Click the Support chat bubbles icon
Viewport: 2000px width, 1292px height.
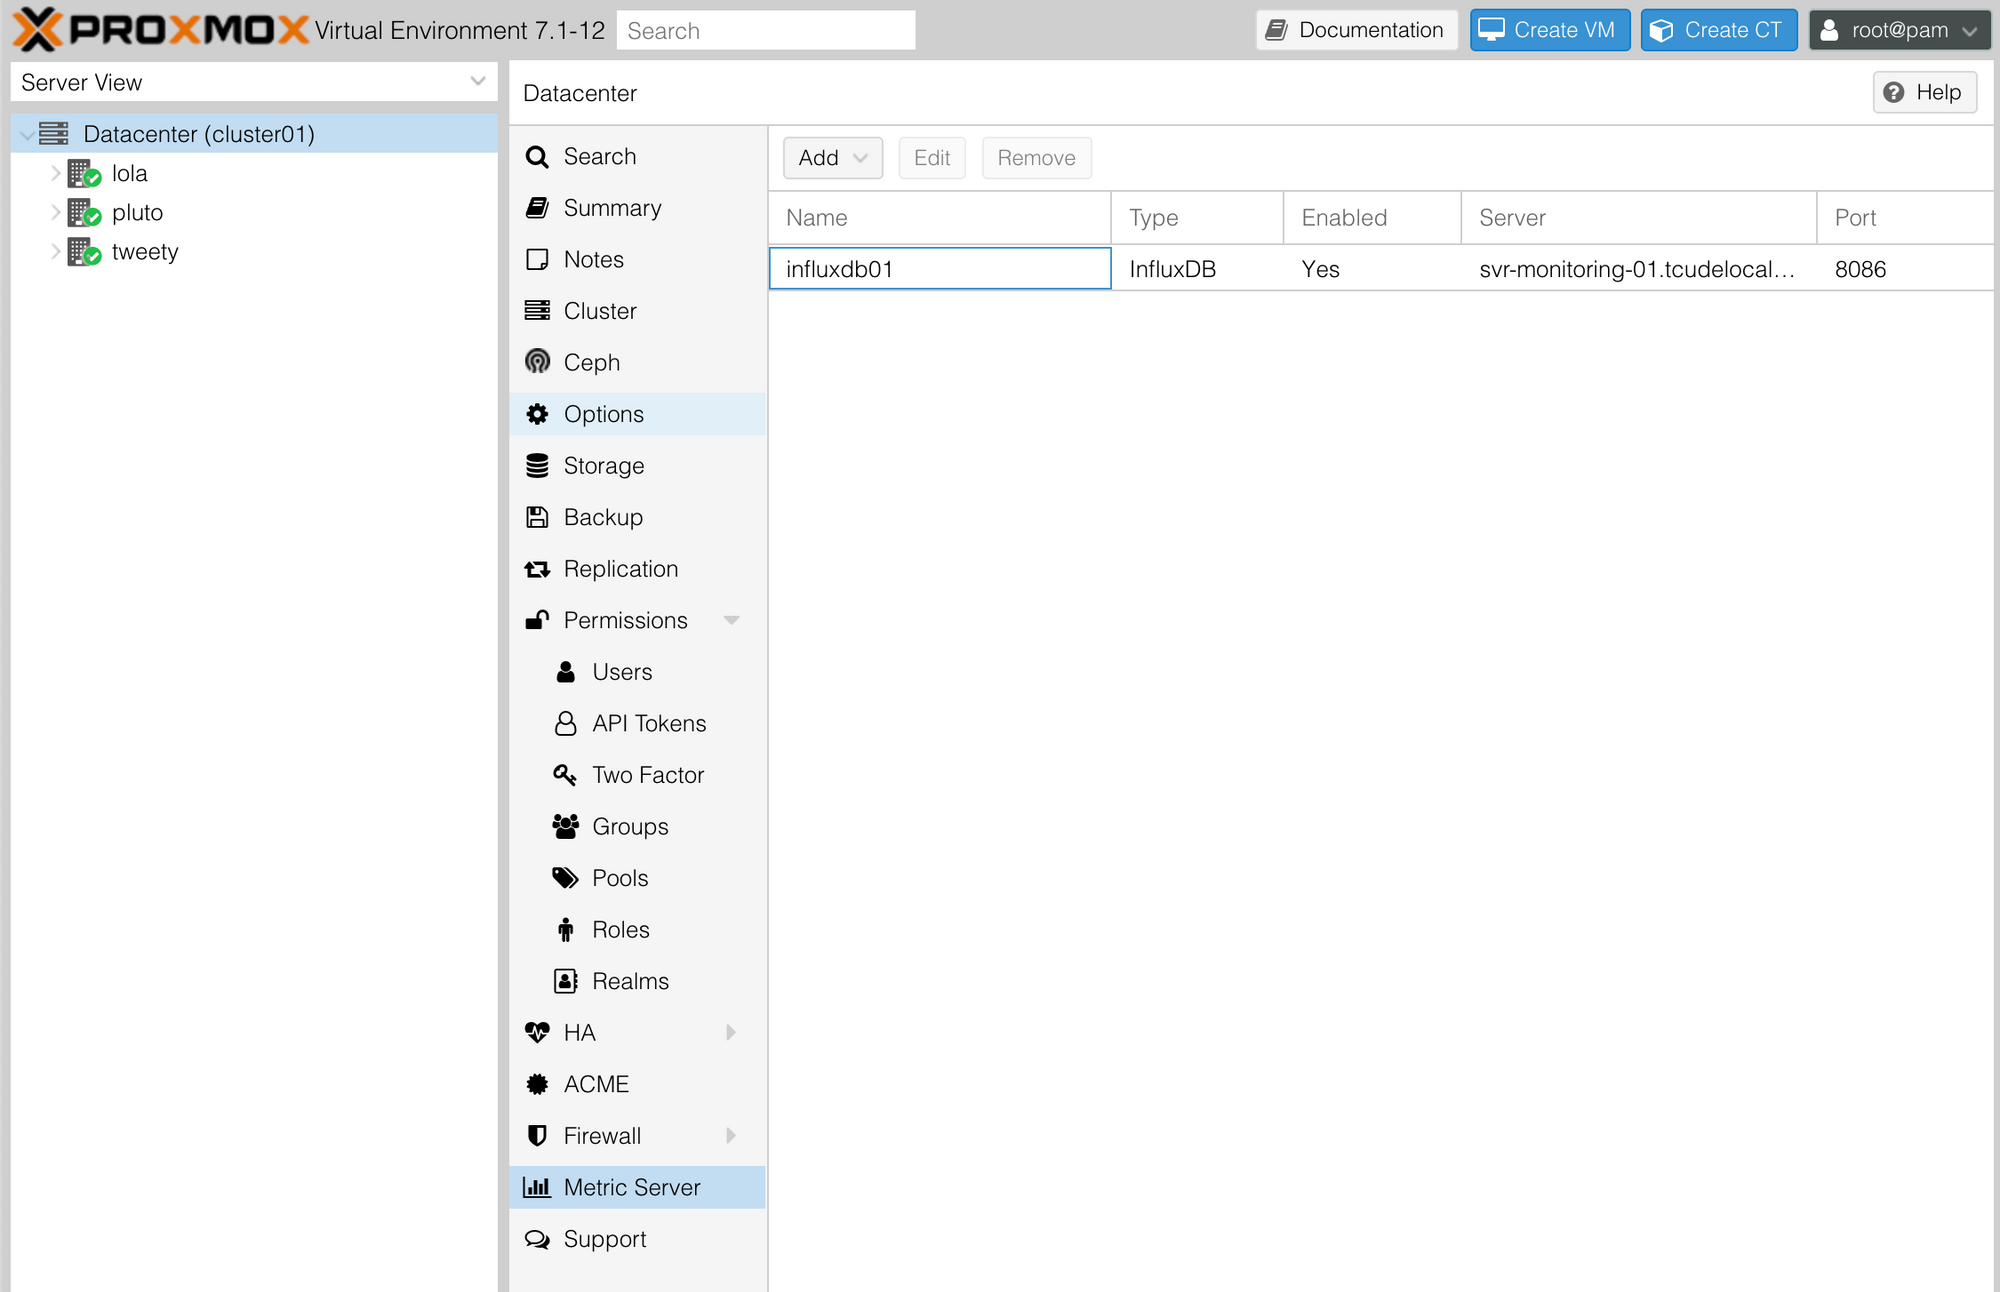tap(537, 1239)
